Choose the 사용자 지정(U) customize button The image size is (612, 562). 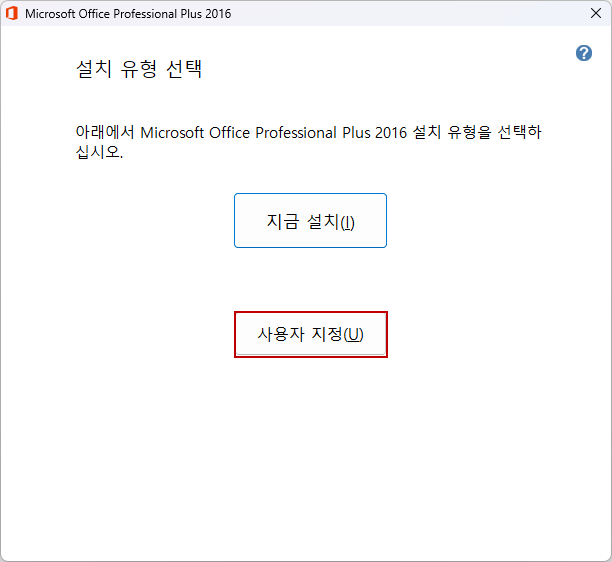click(x=311, y=334)
